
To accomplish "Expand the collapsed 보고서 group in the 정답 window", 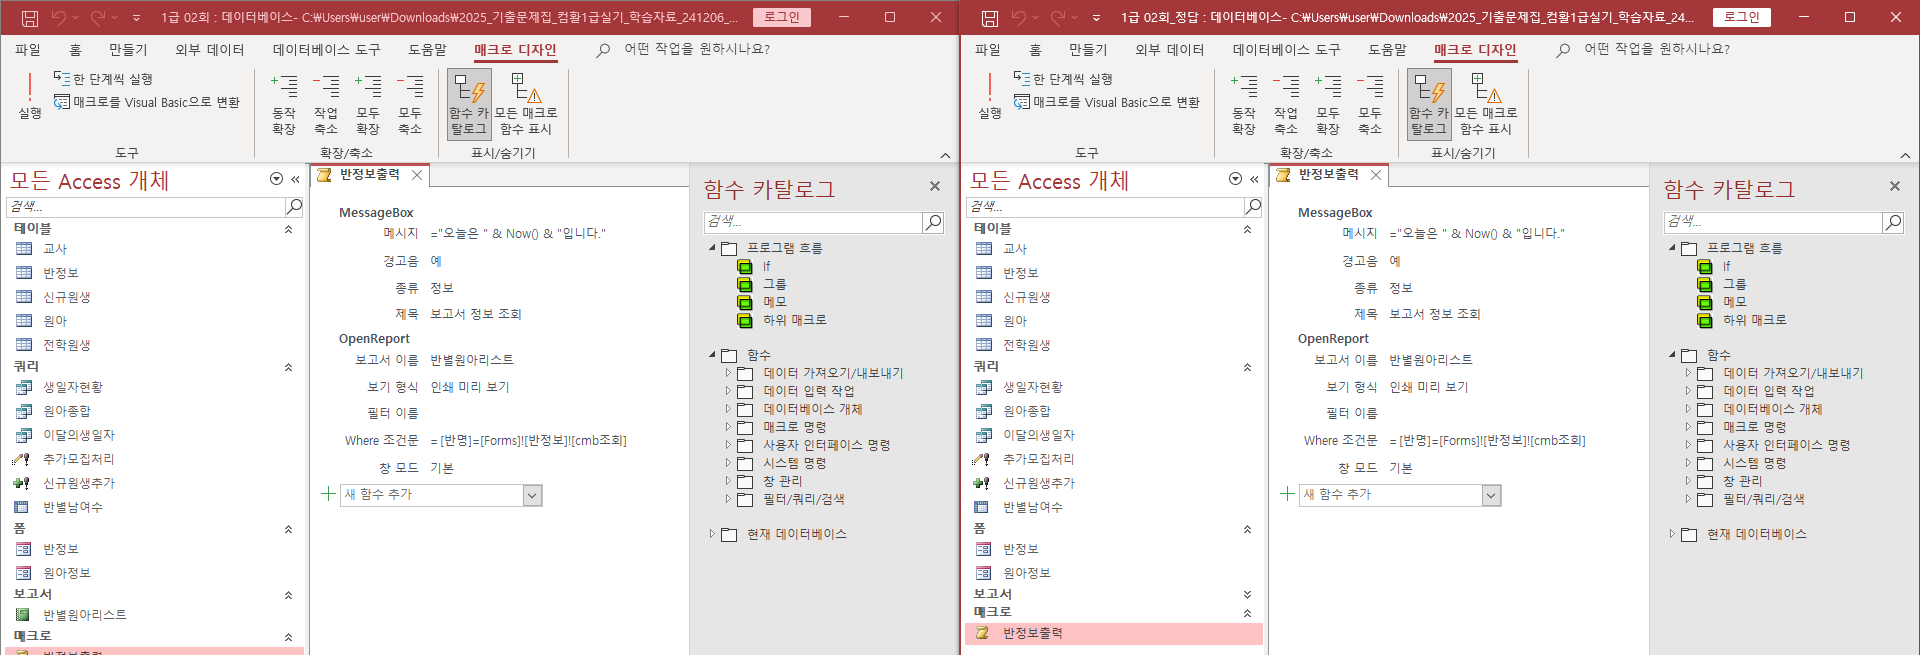I will [x=1247, y=594].
